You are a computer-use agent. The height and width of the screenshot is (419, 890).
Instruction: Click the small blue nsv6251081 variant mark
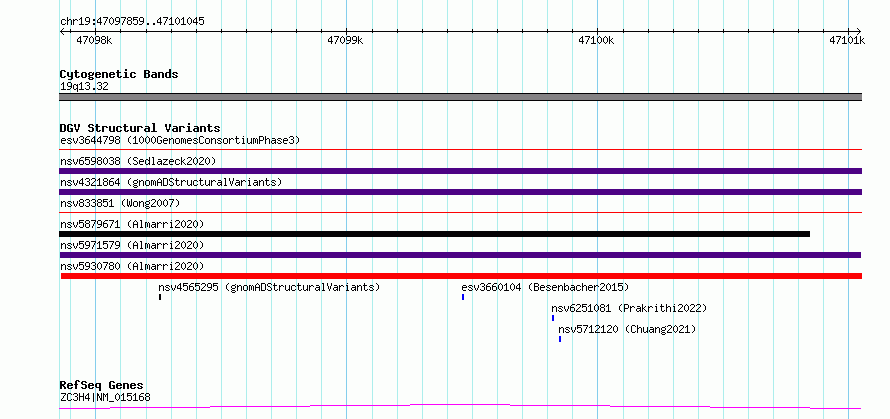(553, 318)
